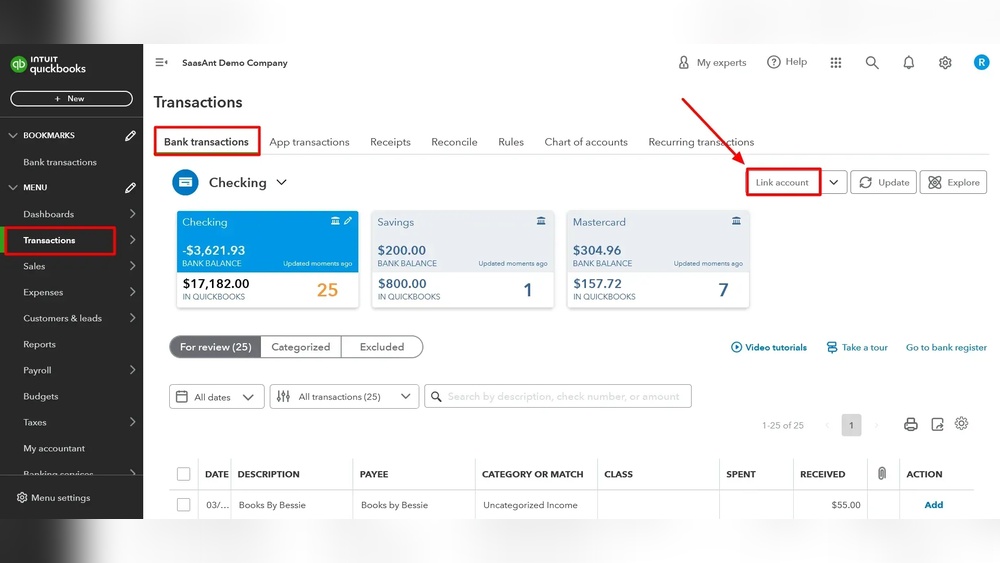Switch to Receipts tab
This screenshot has height=563, width=1000.
(390, 142)
